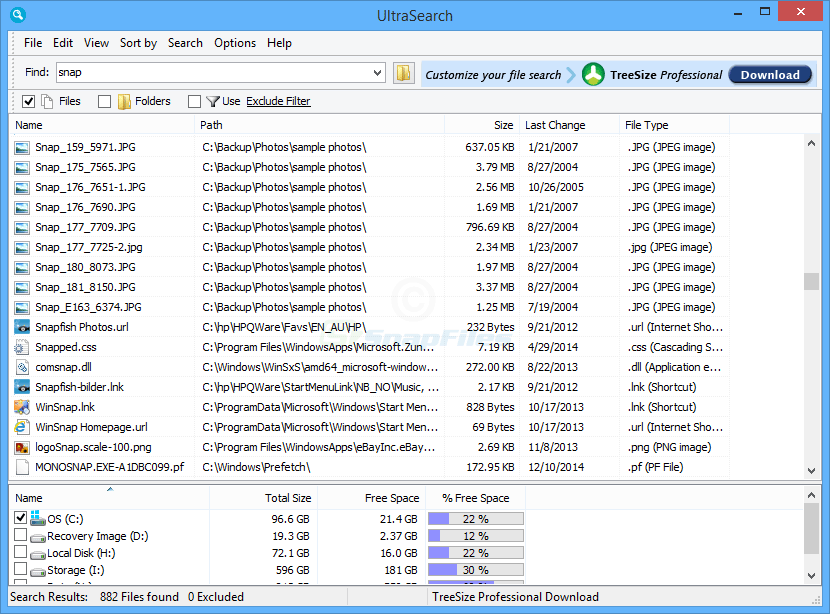Viewport: 830px width, 614px height.
Task: Uncheck the Files search checkbox
Action: tap(28, 101)
